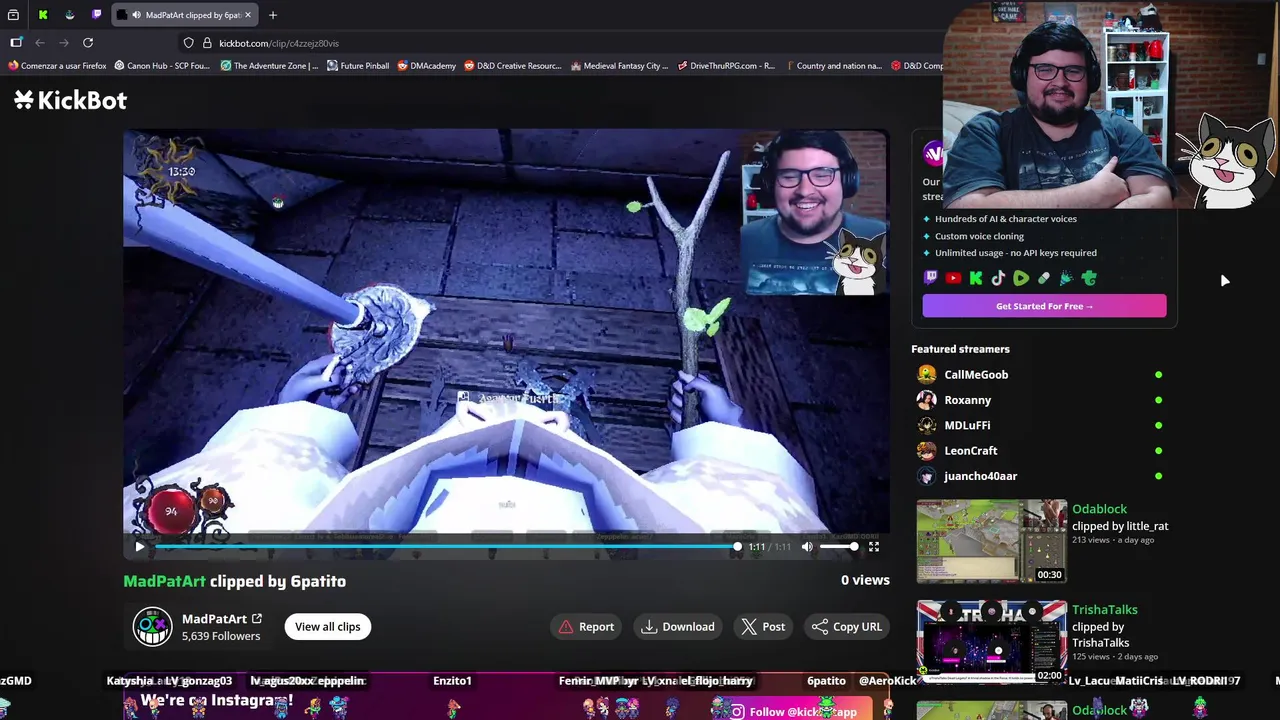
Task: Open a new browser tab
Action: coord(273,15)
